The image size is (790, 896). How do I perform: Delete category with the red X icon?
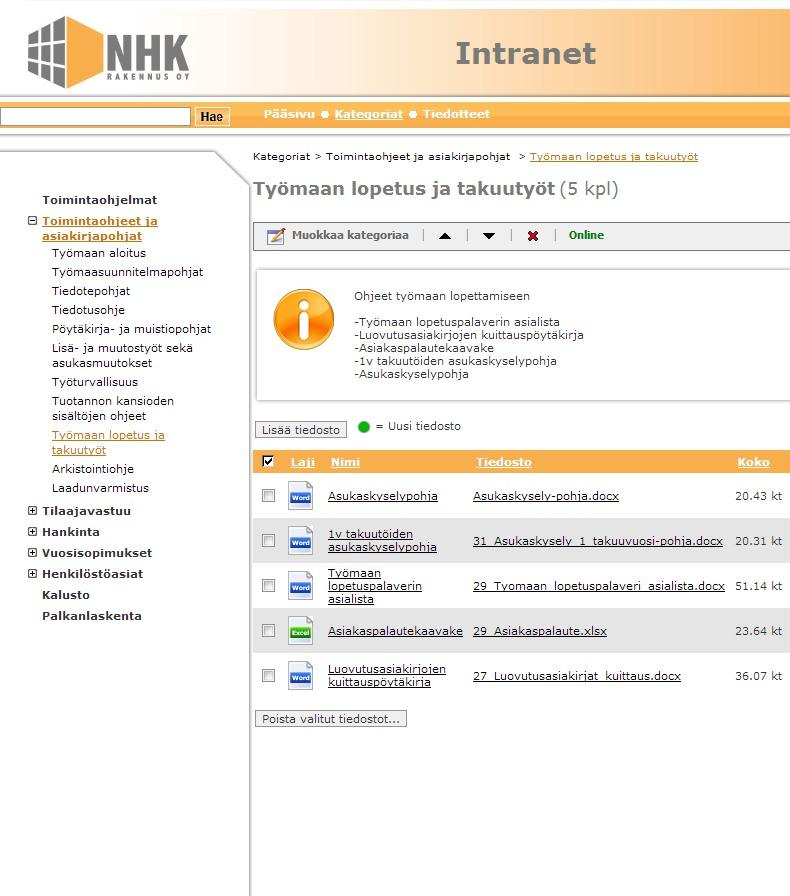pos(533,235)
